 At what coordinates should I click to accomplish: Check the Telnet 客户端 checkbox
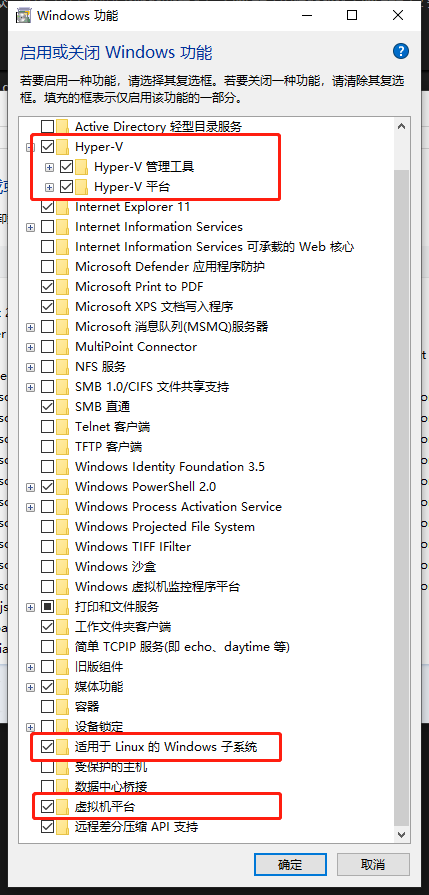click(x=48, y=427)
